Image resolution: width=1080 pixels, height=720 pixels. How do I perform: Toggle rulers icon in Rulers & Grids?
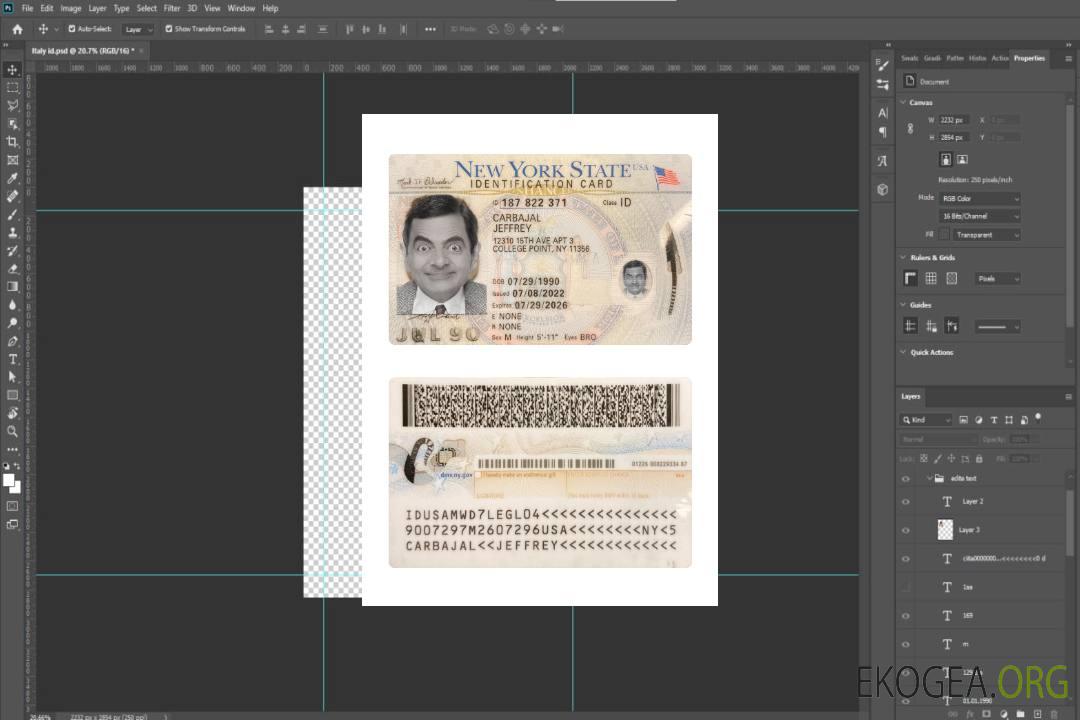tap(910, 278)
